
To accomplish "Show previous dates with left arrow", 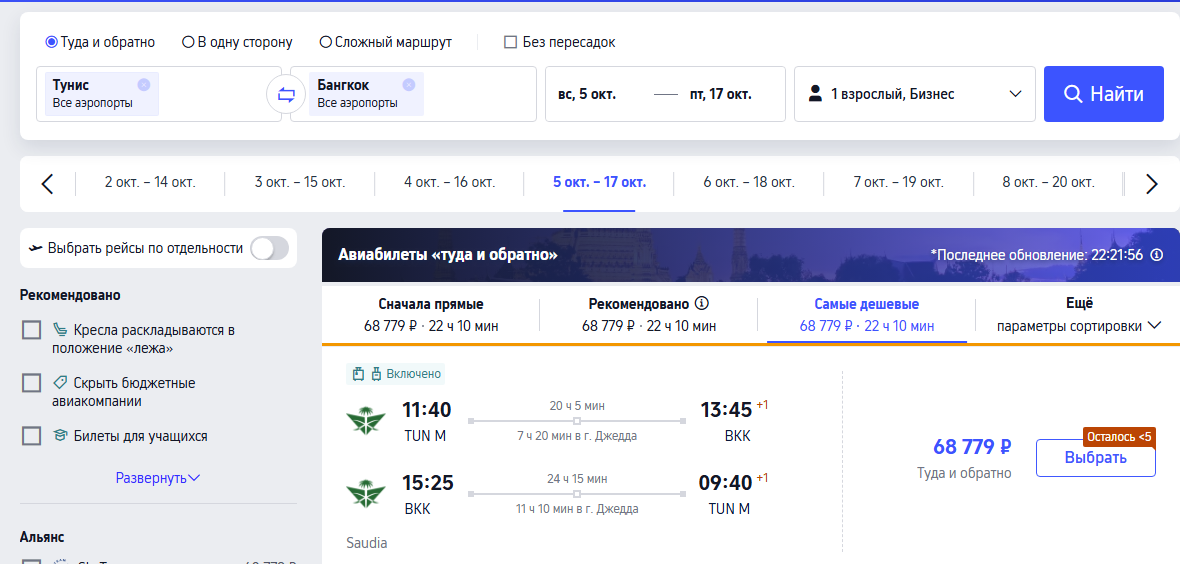I will point(47,184).
